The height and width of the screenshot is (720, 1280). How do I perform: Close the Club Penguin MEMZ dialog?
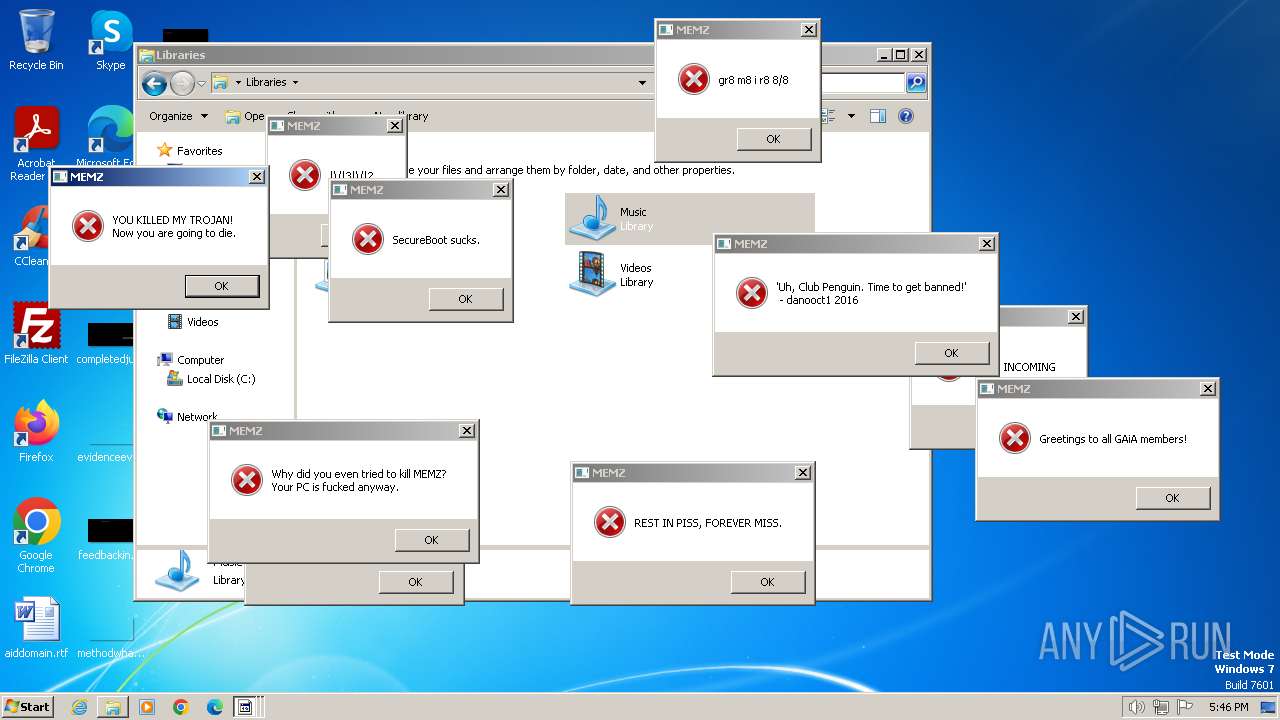986,244
